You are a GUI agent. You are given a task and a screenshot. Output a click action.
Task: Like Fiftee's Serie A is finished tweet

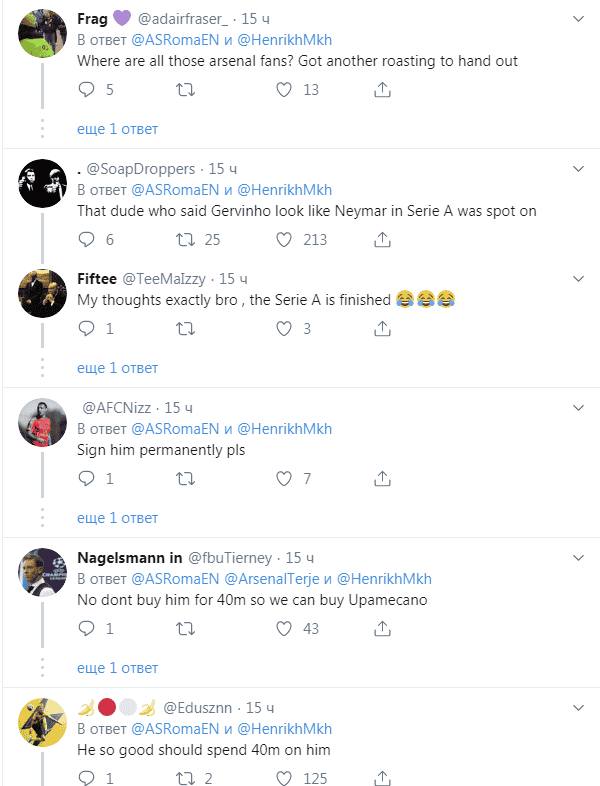[x=284, y=328]
